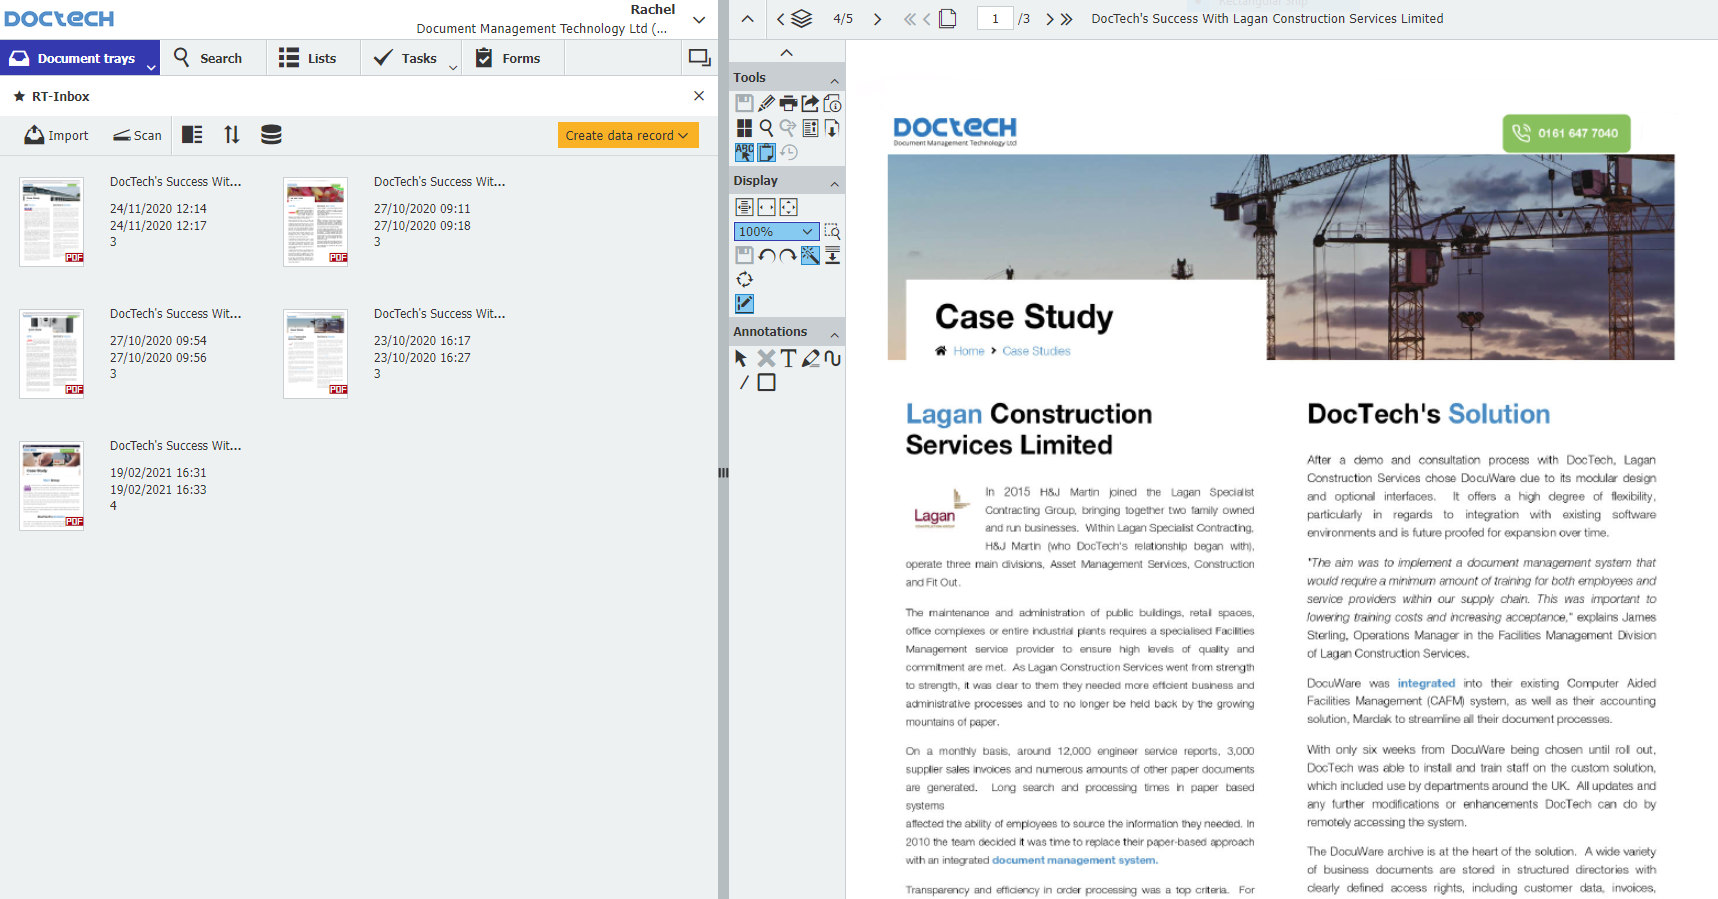
Task: Select the zoom-area marquee icon
Action: 832,232
